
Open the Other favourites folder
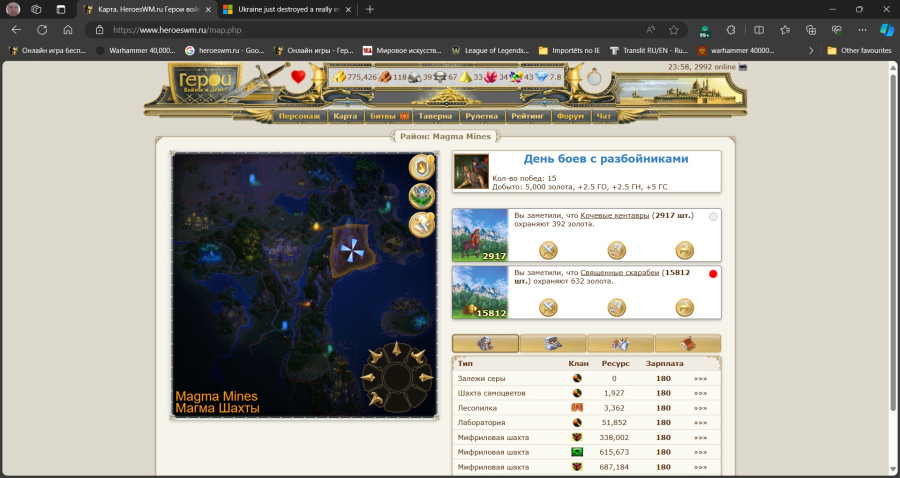tap(859, 50)
